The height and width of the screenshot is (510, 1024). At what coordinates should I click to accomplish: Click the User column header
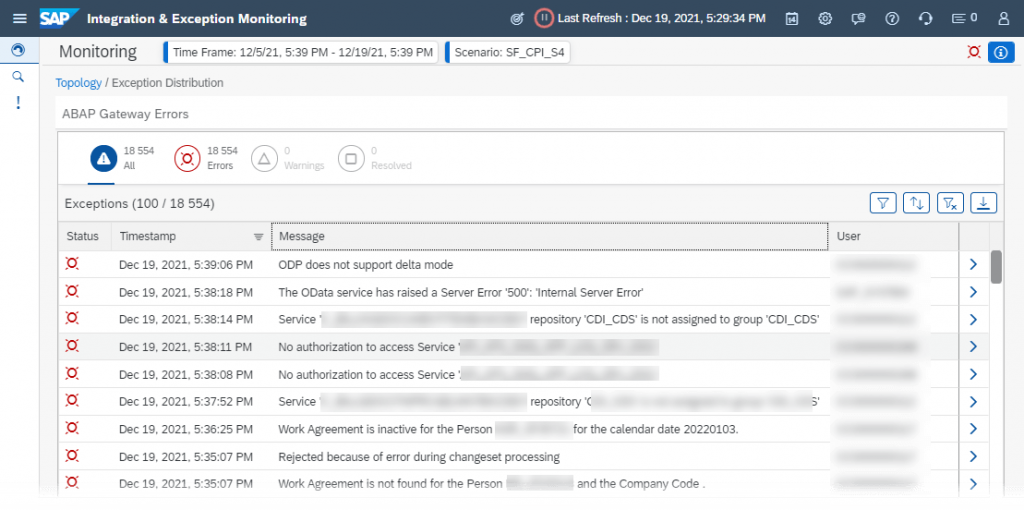pyautogui.click(x=893, y=236)
